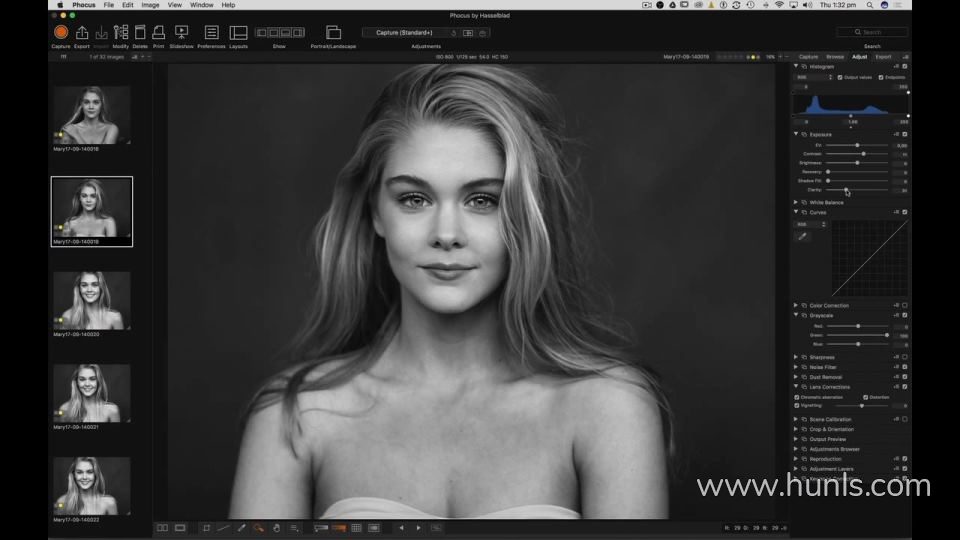Select thumbnail Mary17-09-140020
The height and width of the screenshot is (540, 960).
(92, 301)
